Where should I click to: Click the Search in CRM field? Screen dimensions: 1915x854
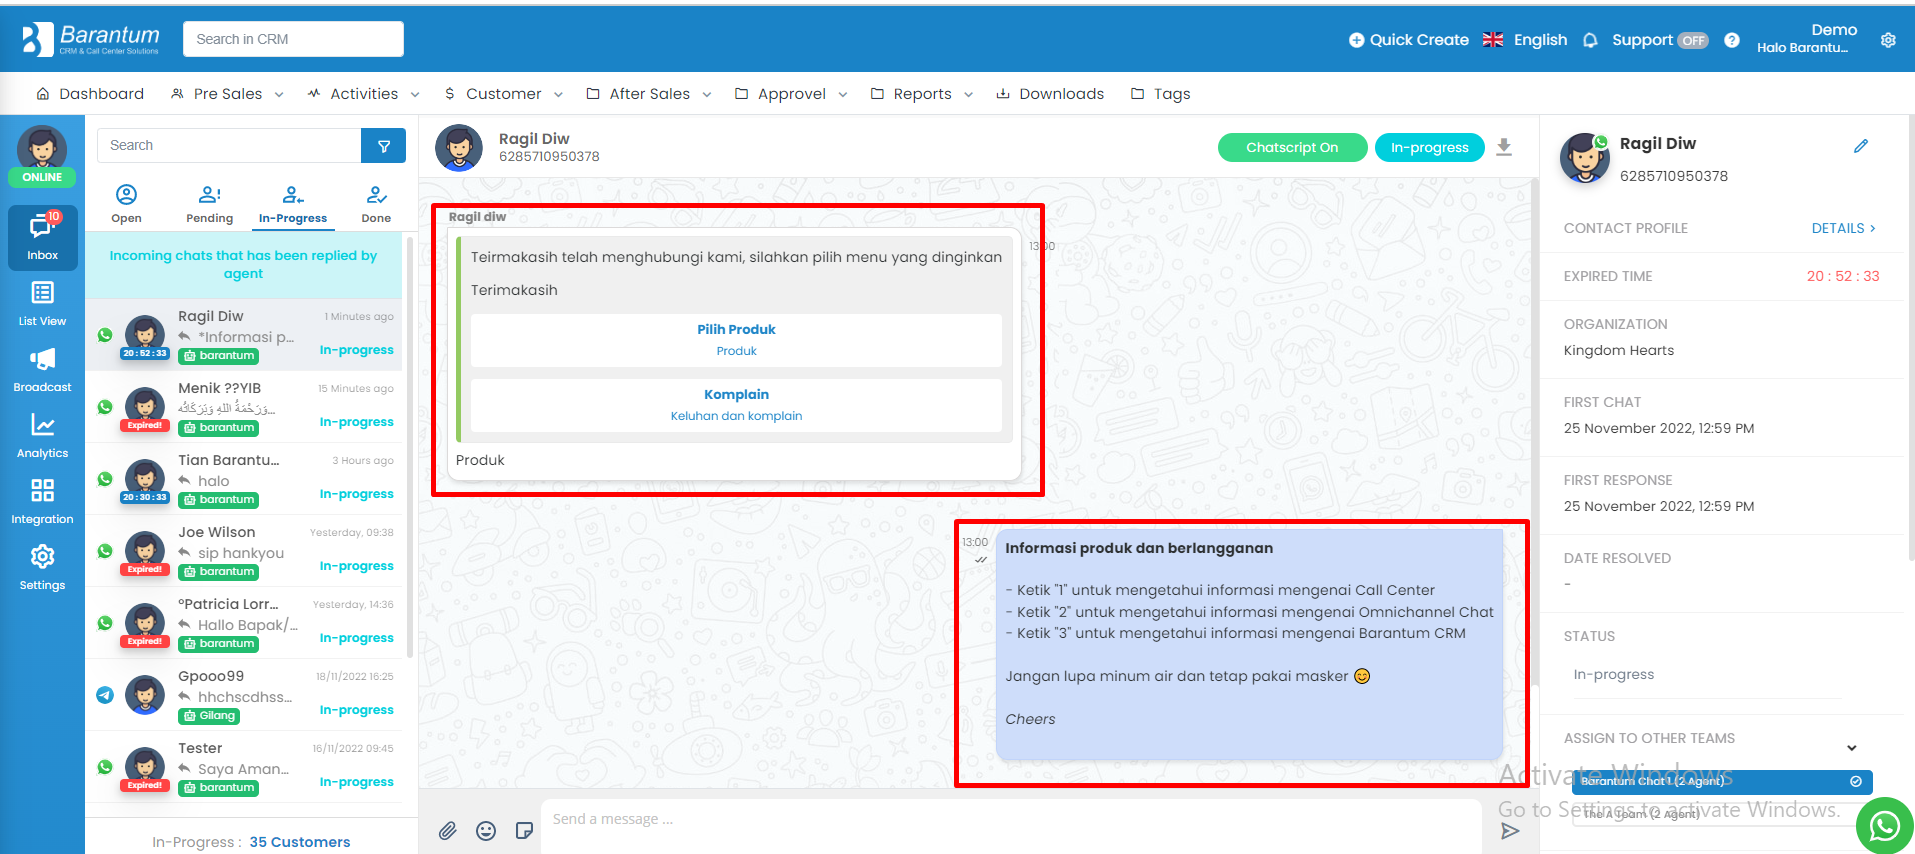(293, 39)
